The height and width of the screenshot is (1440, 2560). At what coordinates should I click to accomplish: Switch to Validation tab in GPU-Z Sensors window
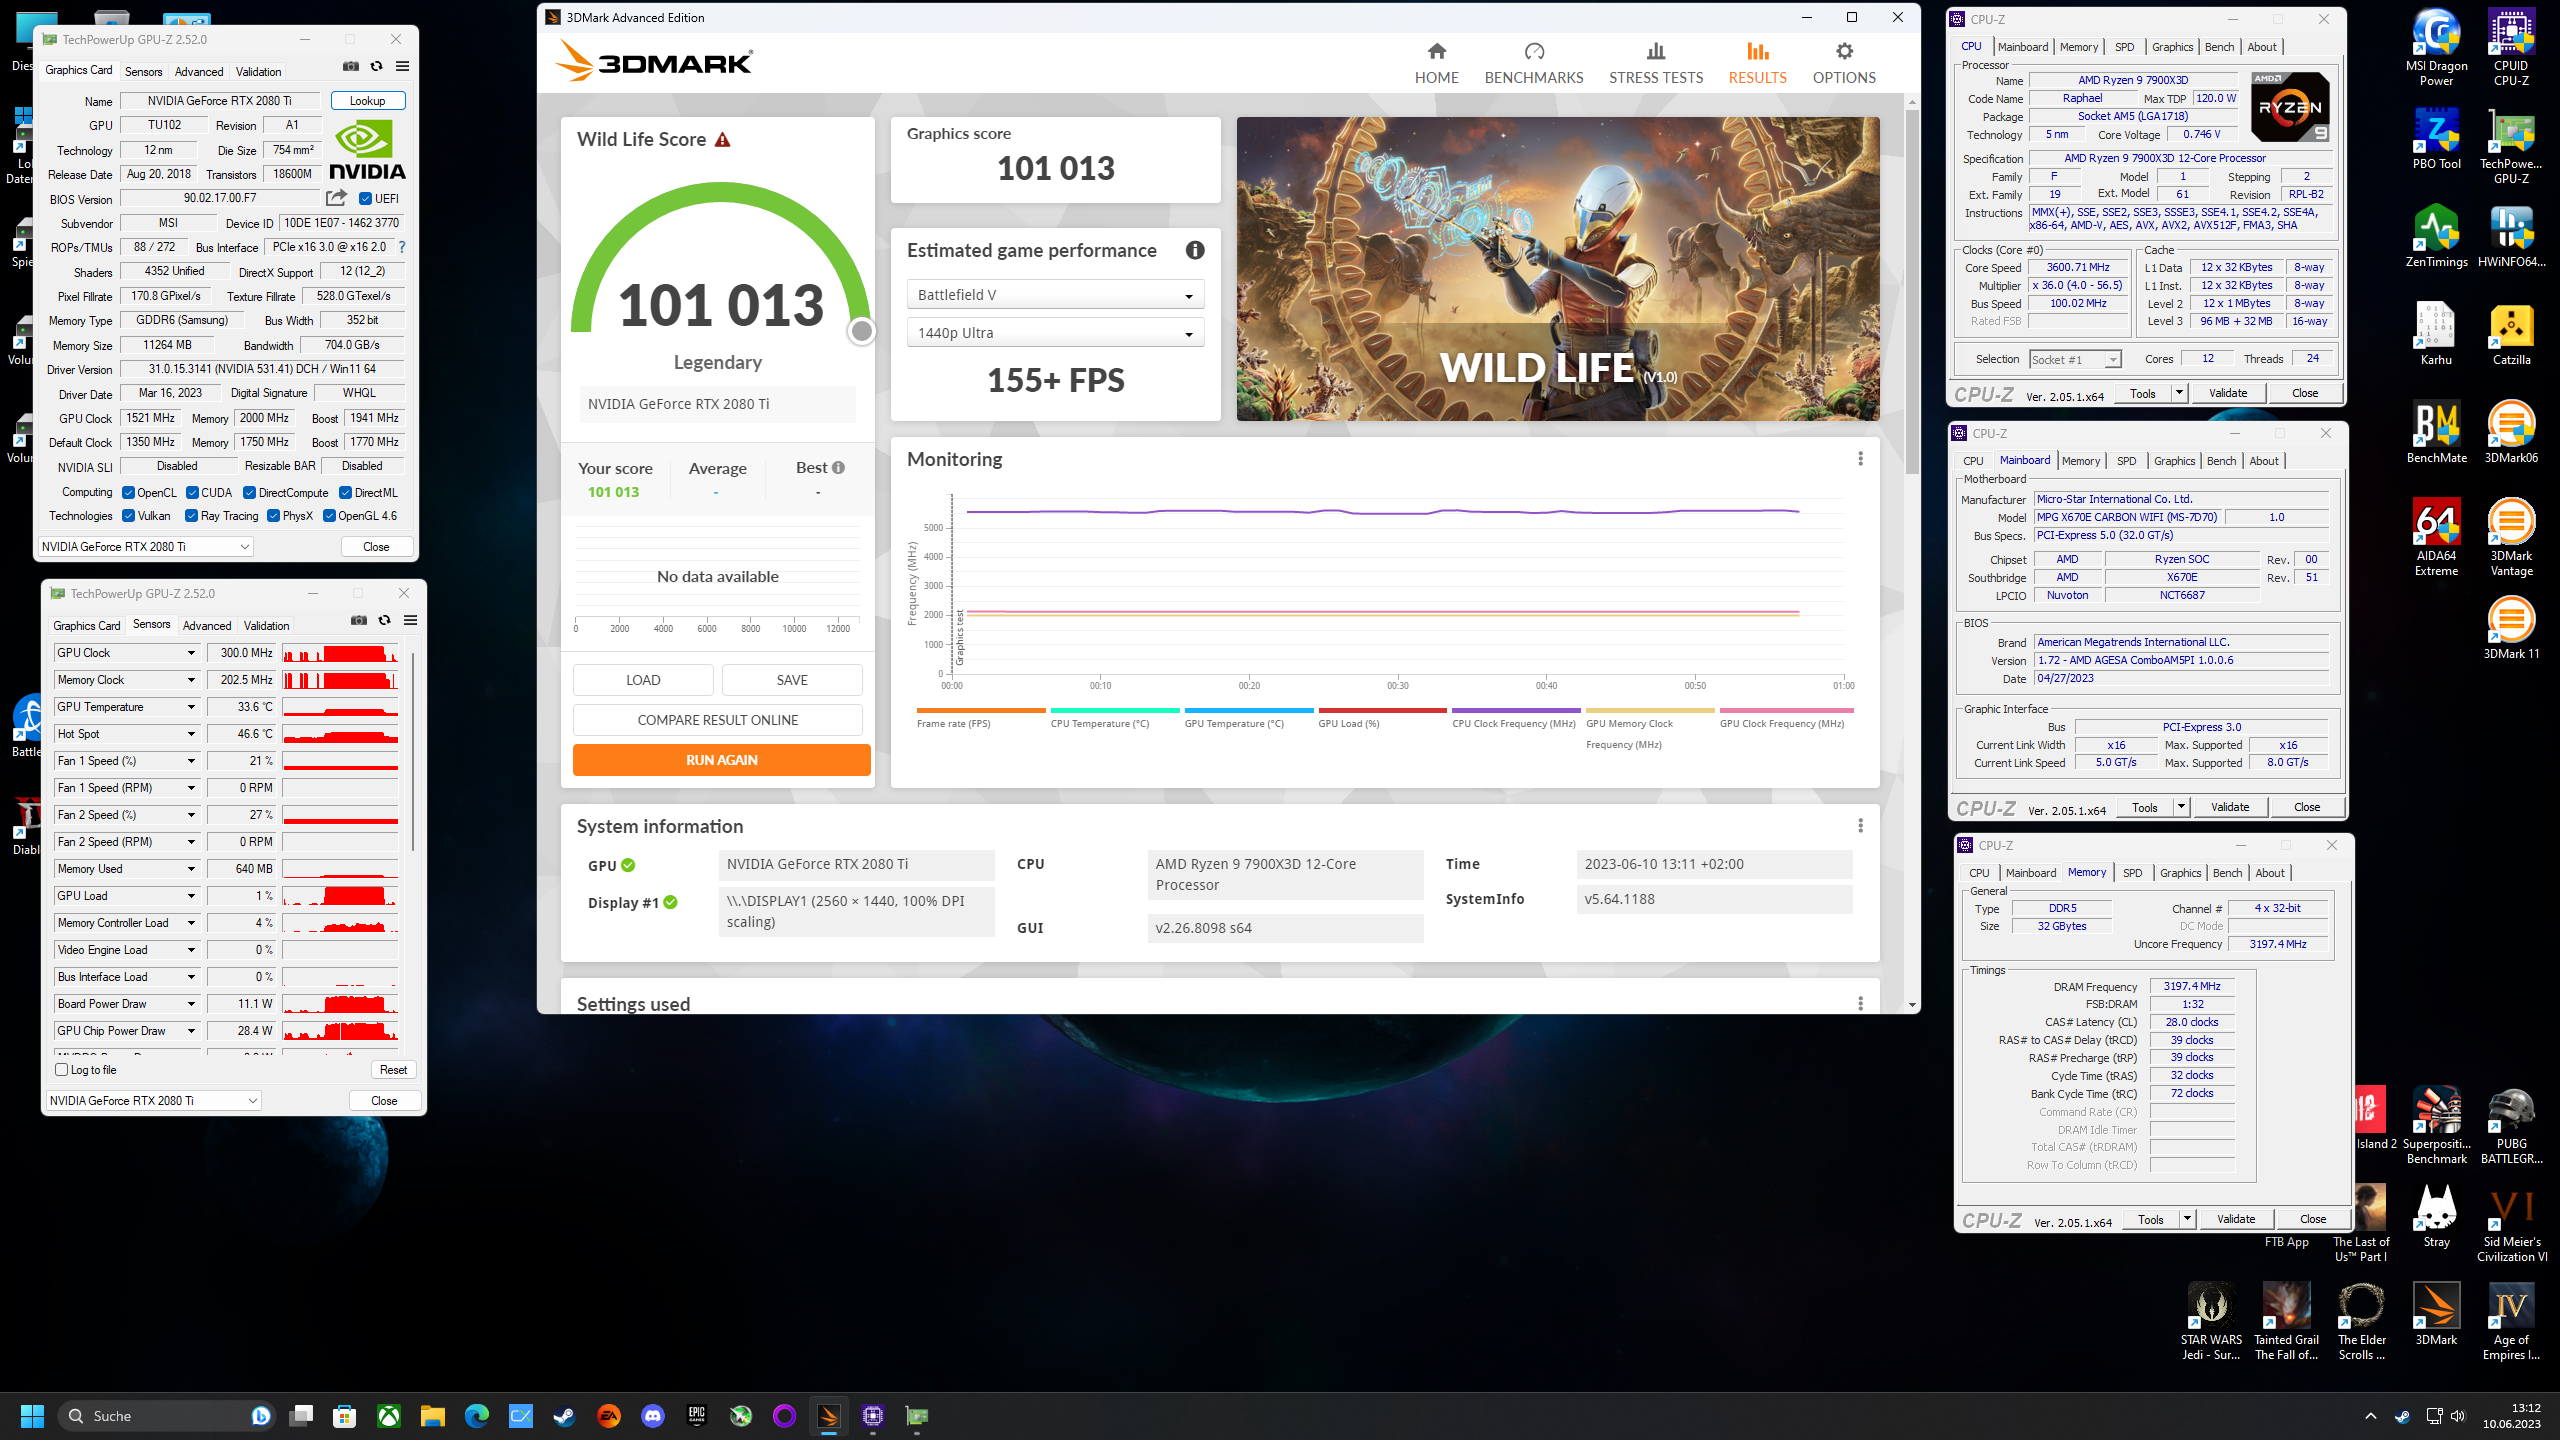coord(266,626)
